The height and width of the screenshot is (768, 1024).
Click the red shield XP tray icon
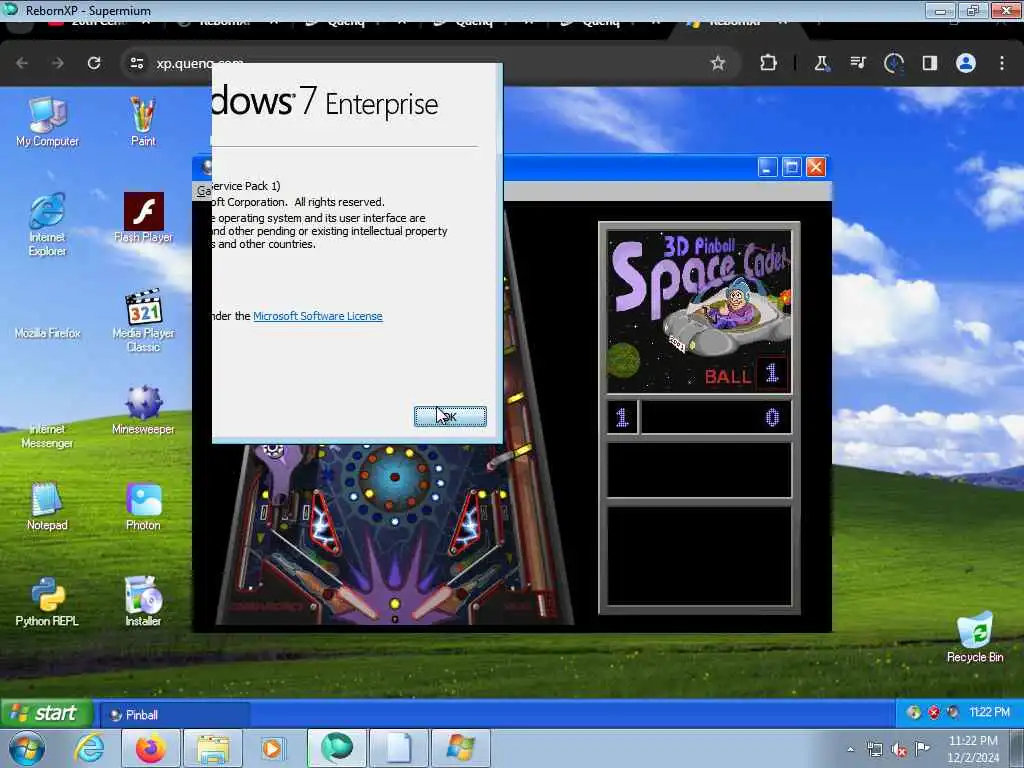[x=934, y=712]
